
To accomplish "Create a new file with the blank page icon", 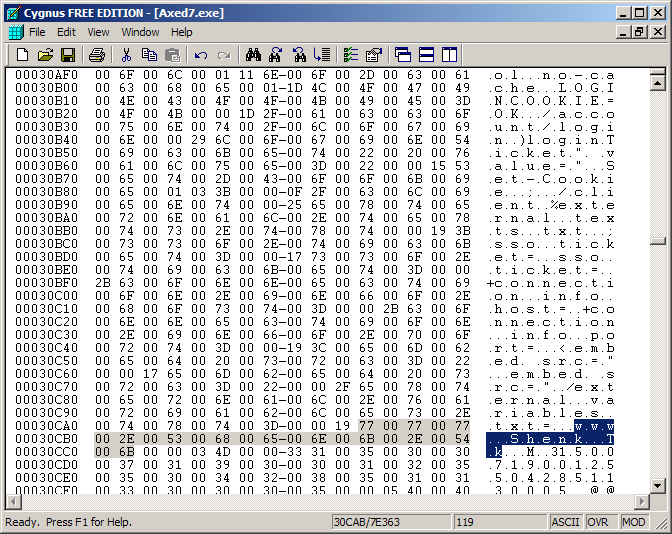I will pyautogui.click(x=22, y=55).
